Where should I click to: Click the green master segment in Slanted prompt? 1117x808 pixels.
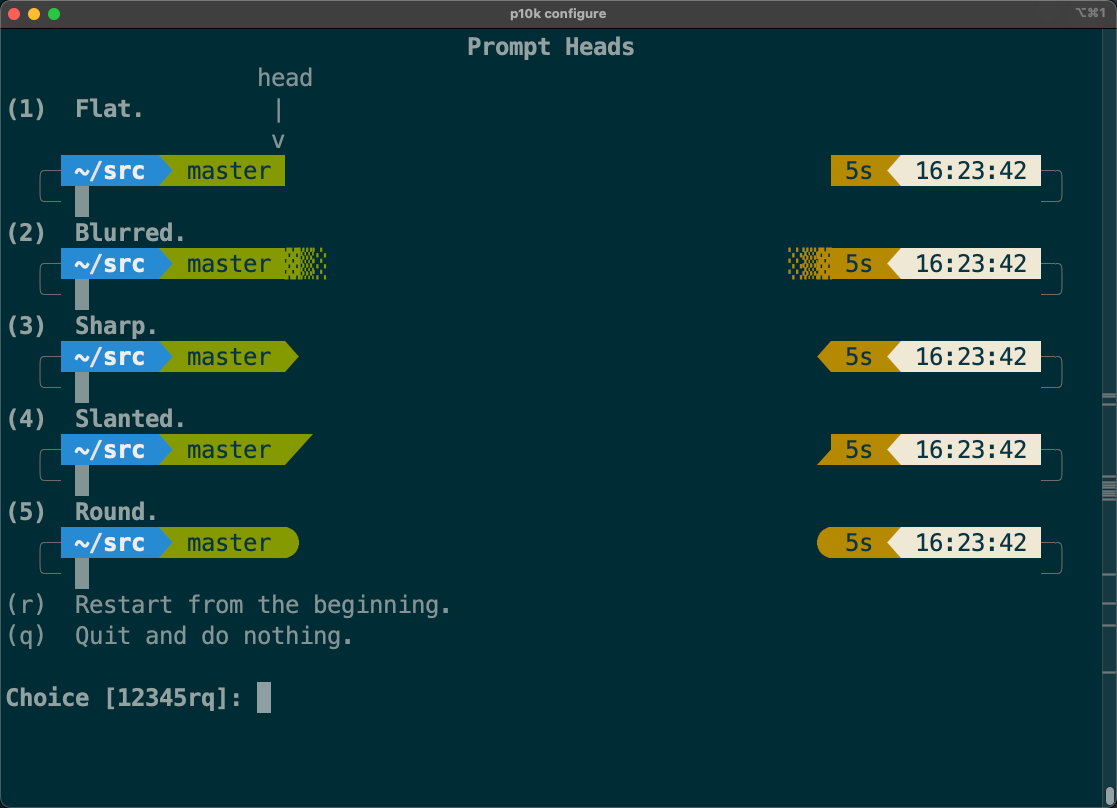[228, 450]
